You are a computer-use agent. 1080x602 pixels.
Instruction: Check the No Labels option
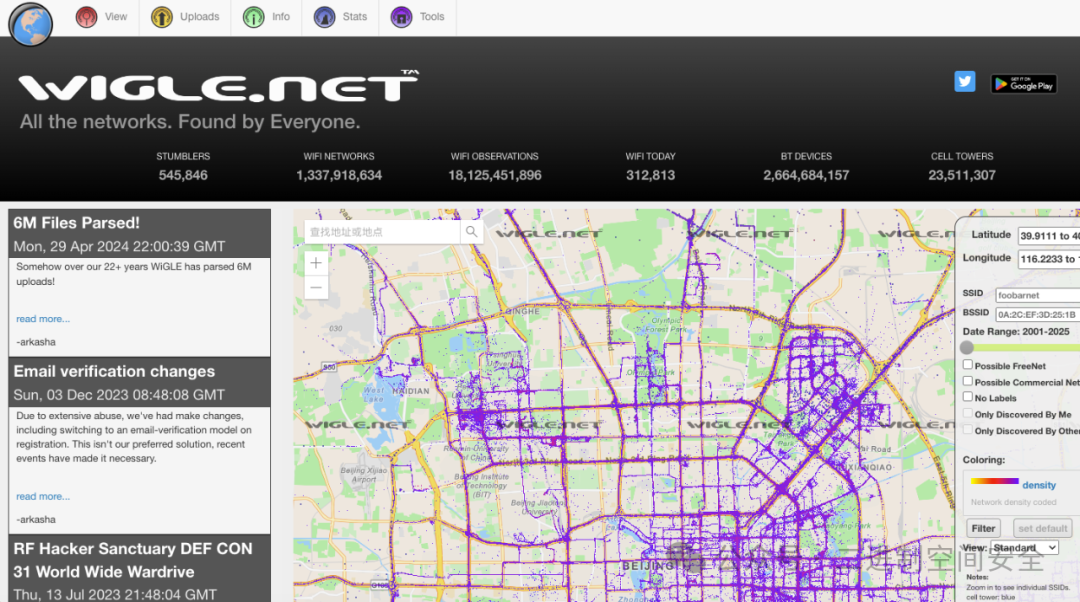pyautogui.click(x=968, y=397)
